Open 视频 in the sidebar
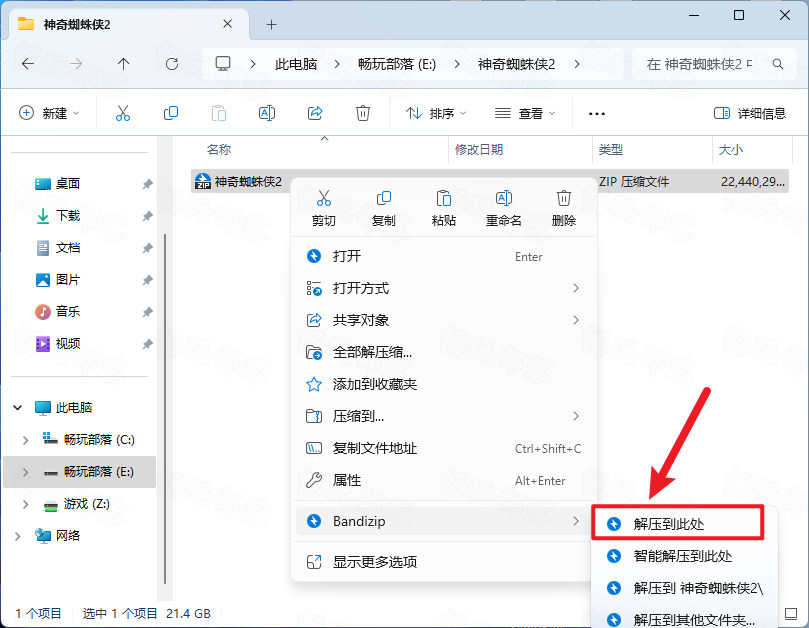The width and height of the screenshot is (809, 628). click(x=68, y=344)
